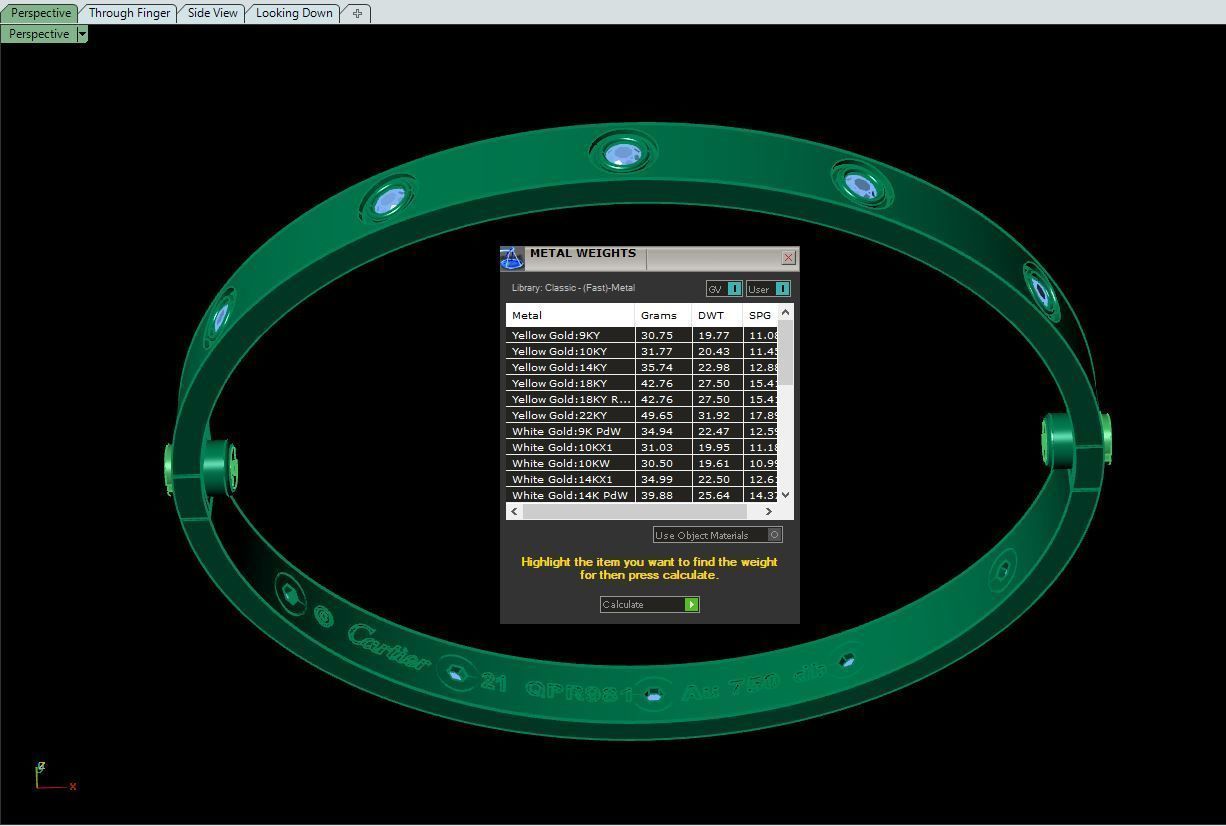Click the top center gemstone on bangle

(x=624, y=154)
